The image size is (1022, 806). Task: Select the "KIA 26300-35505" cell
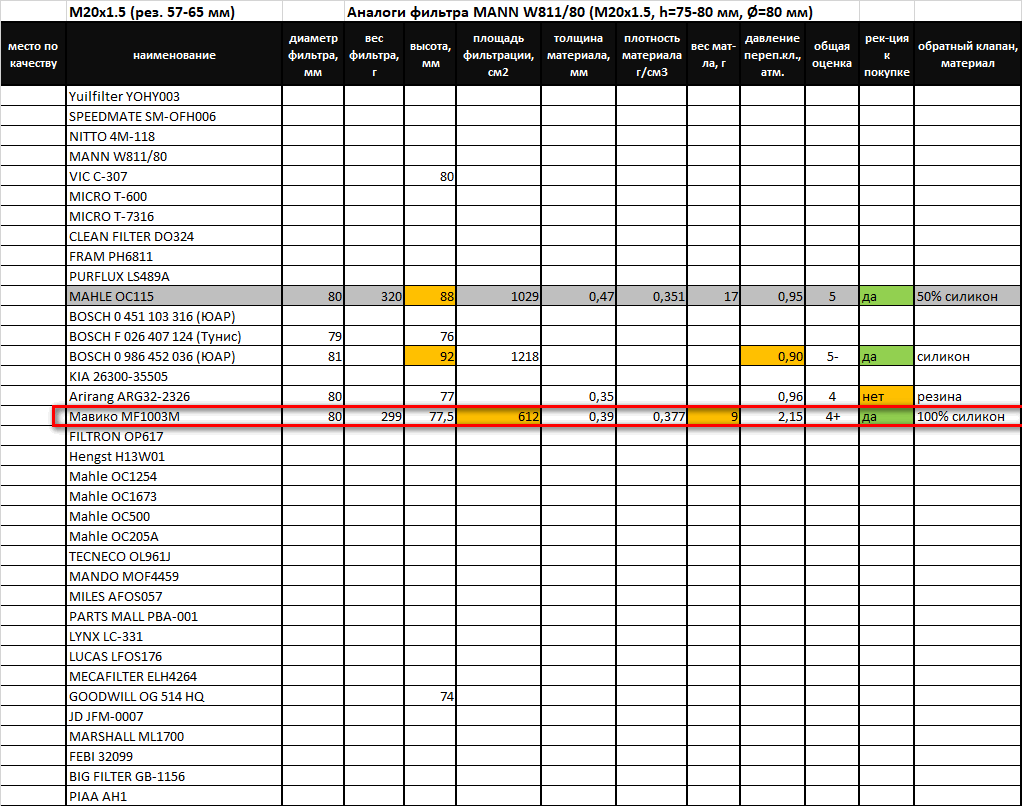[174, 377]
